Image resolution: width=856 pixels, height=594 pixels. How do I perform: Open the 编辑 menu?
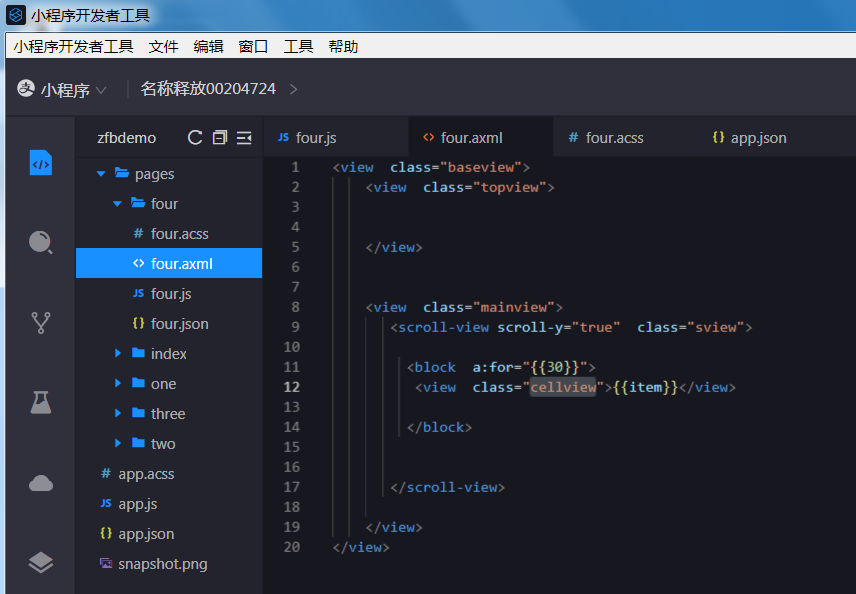209,46
